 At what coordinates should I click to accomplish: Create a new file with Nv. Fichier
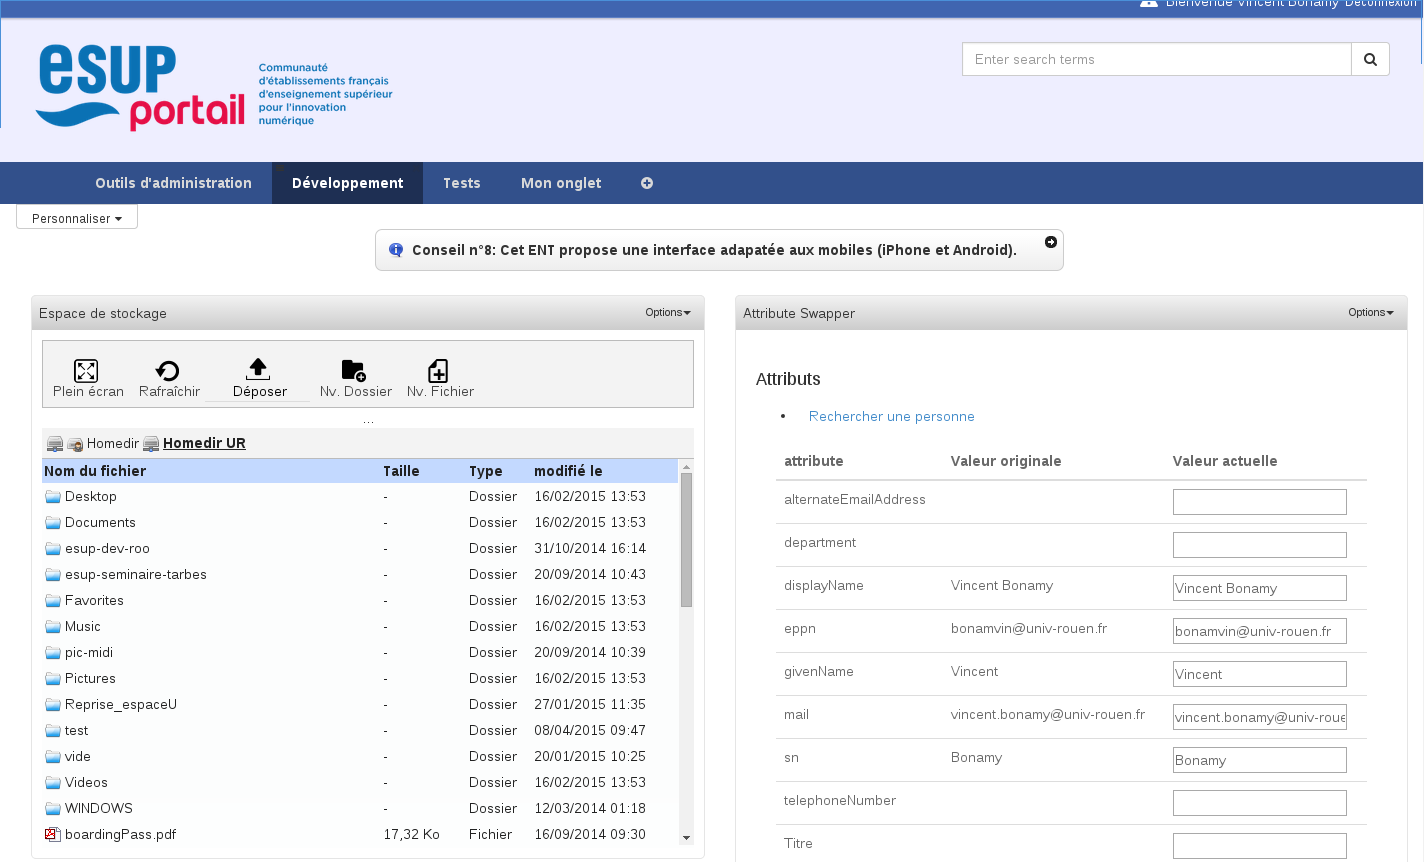pyautogui.click(x=438, y=371)
